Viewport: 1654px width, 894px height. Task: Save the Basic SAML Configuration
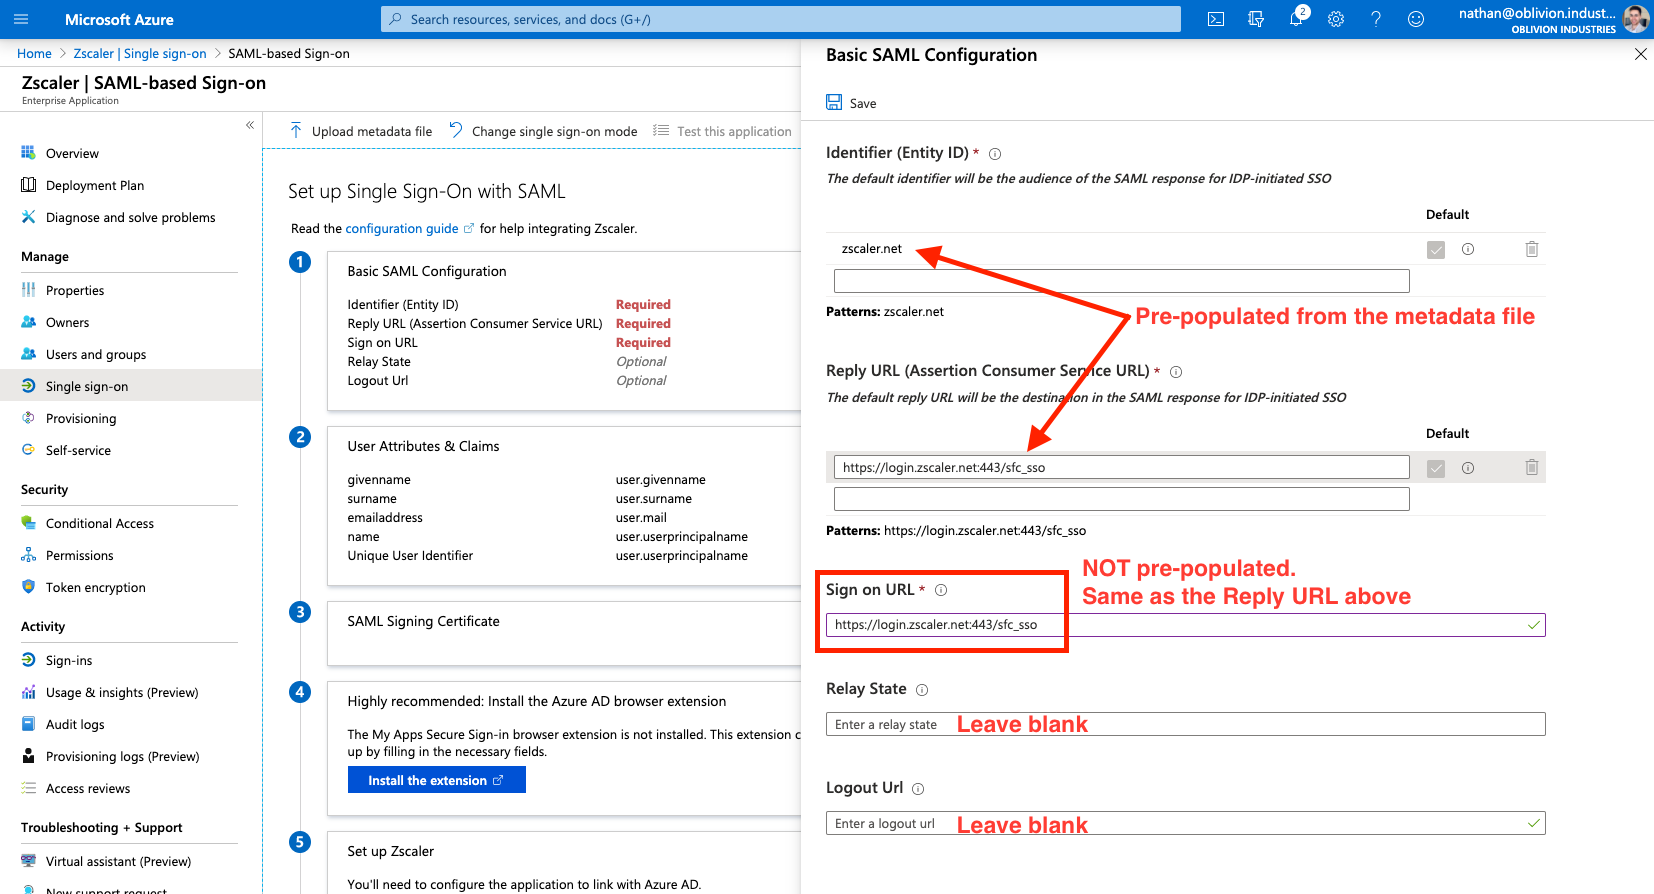(852, 103)
